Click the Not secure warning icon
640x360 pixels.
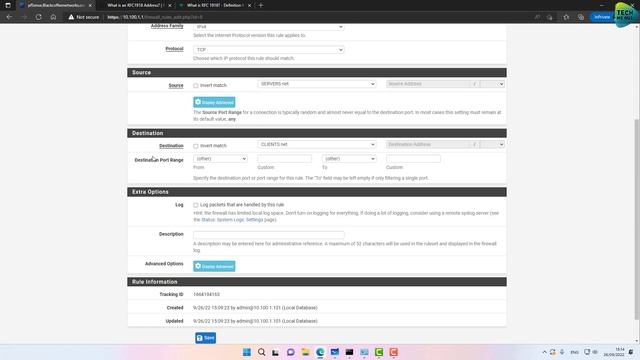[x=71, y=17]
